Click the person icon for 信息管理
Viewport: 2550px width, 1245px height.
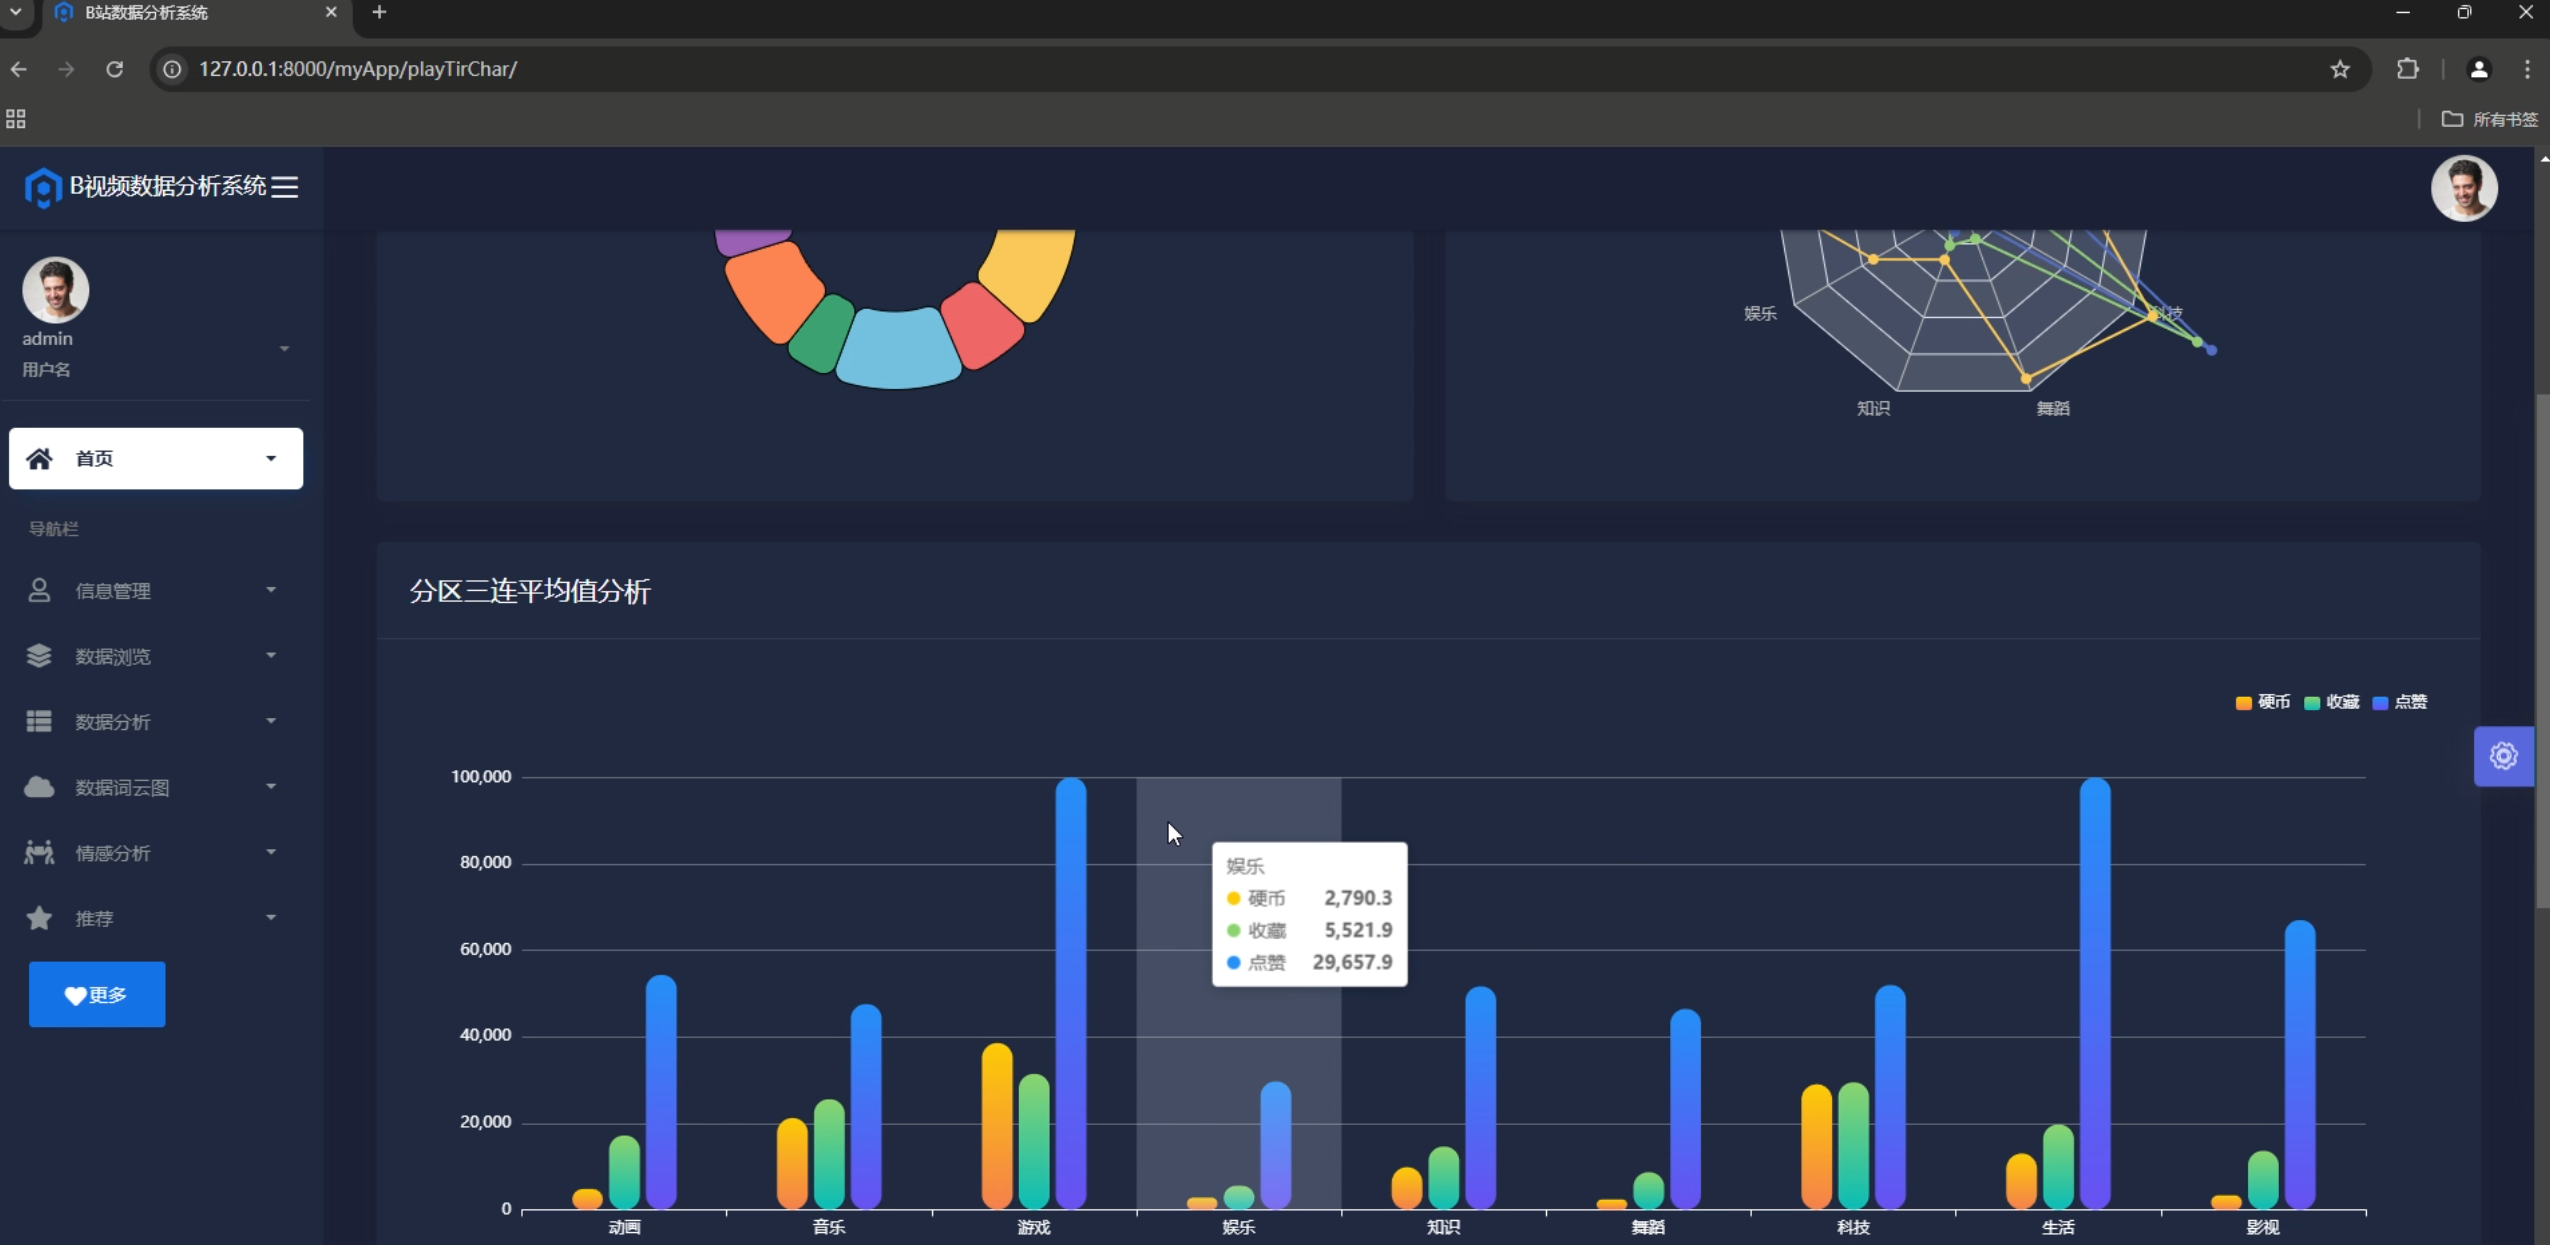39,591
